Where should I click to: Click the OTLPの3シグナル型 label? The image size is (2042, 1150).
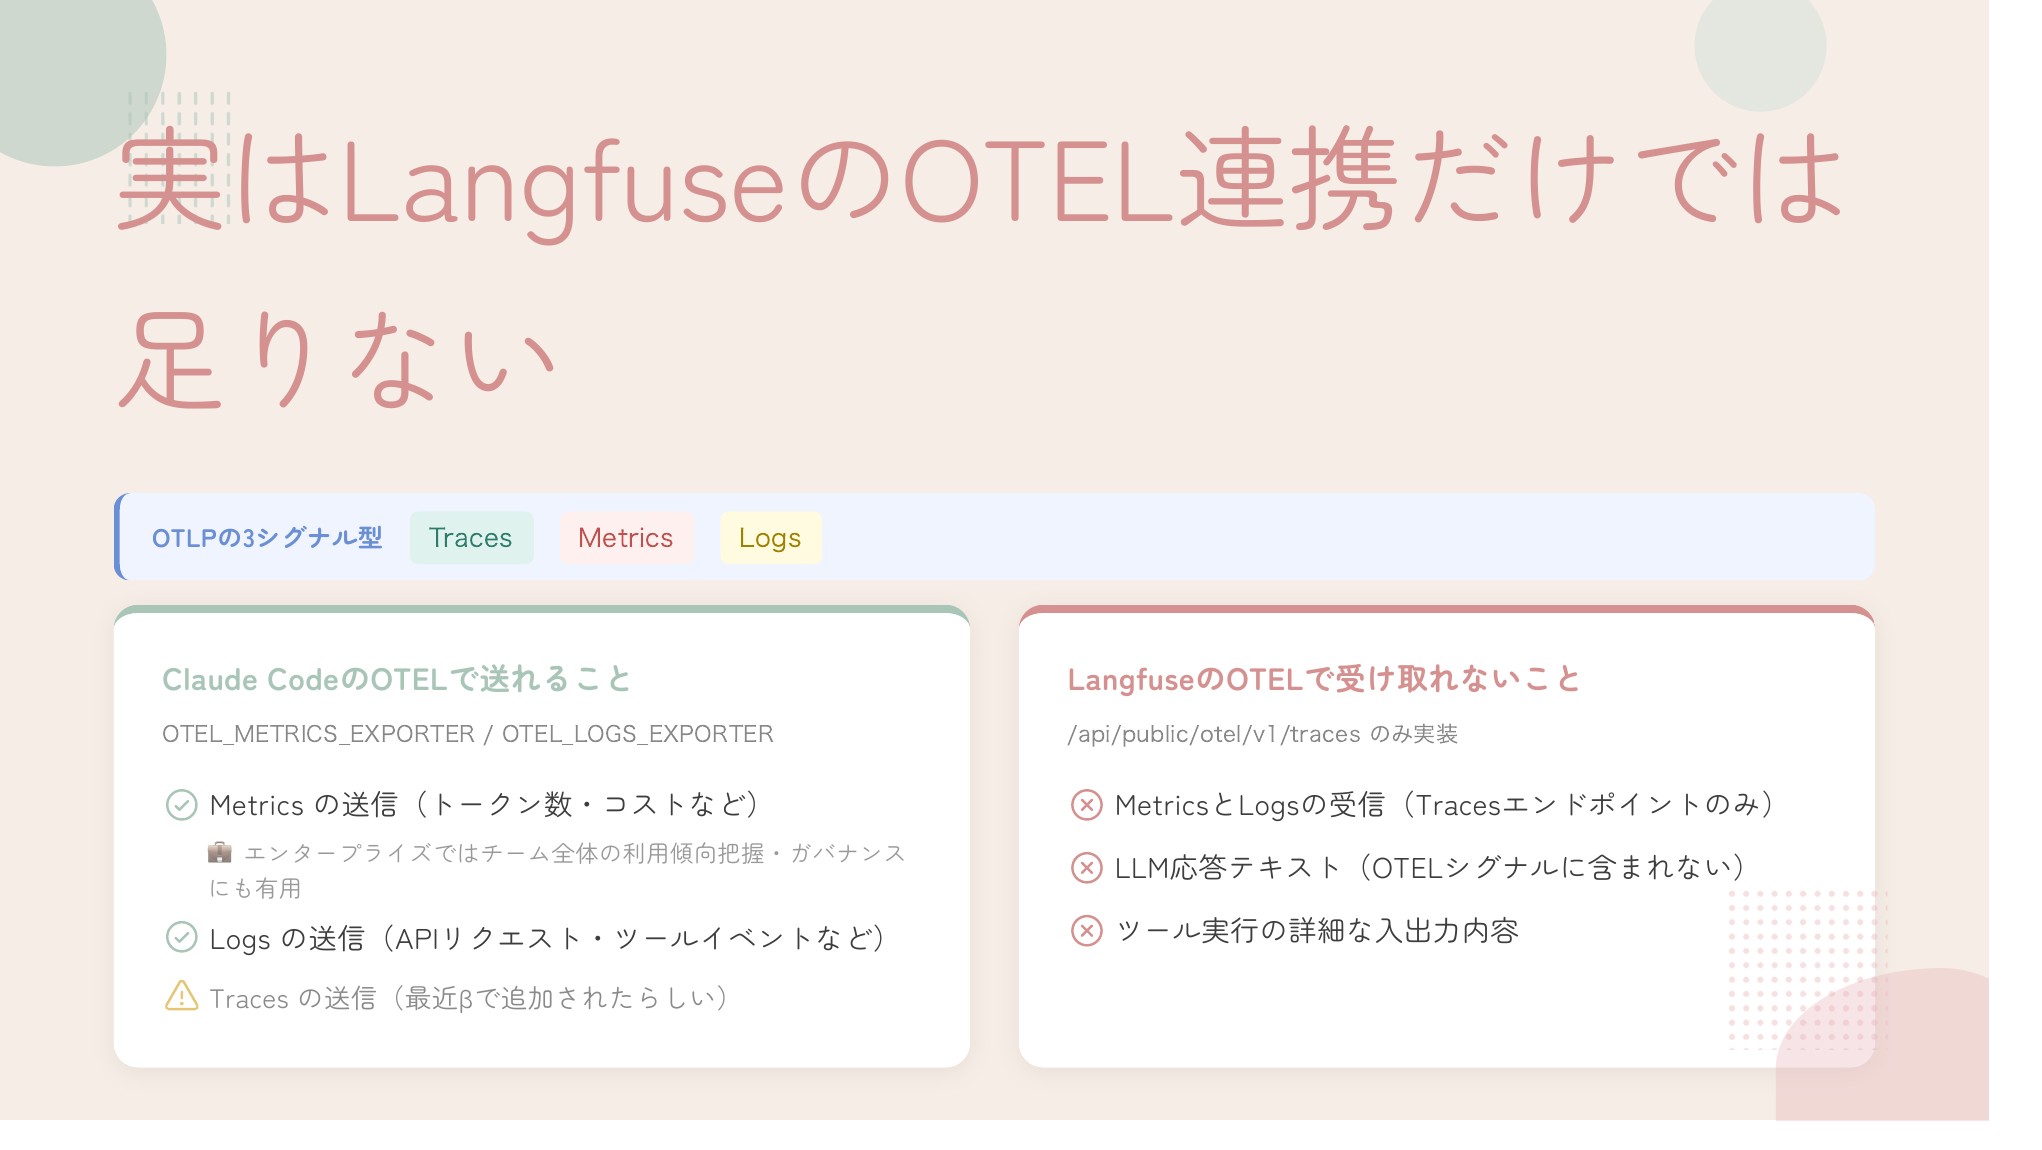[267, 538]
